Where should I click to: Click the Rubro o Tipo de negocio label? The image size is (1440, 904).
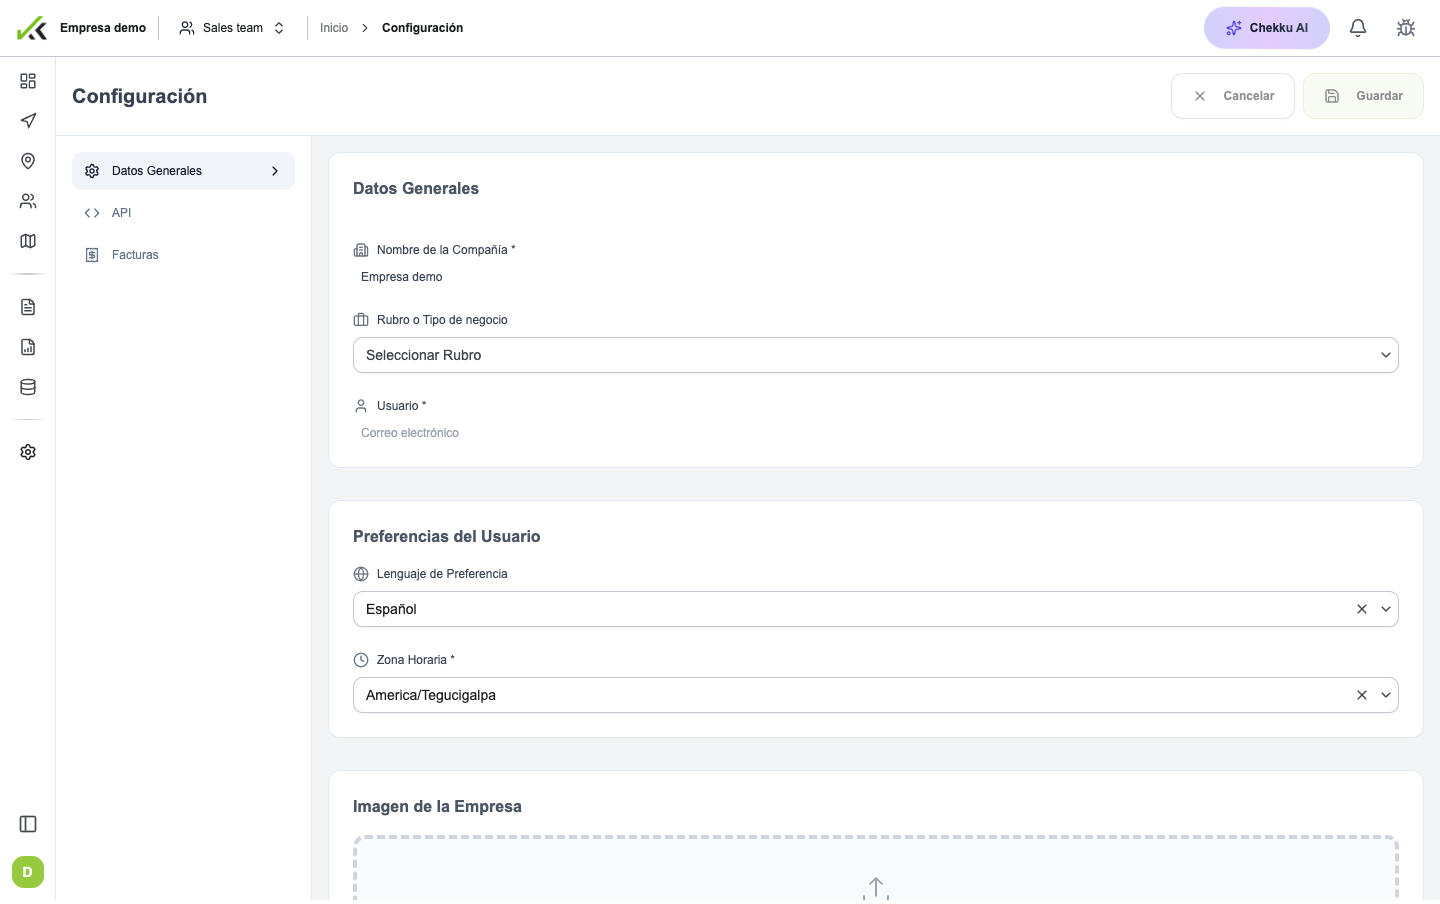[x=442, y=320]
